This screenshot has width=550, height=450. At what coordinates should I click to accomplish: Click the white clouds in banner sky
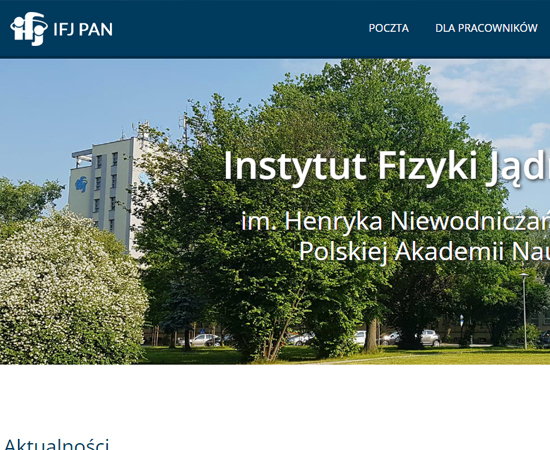(x=491, y=84)
